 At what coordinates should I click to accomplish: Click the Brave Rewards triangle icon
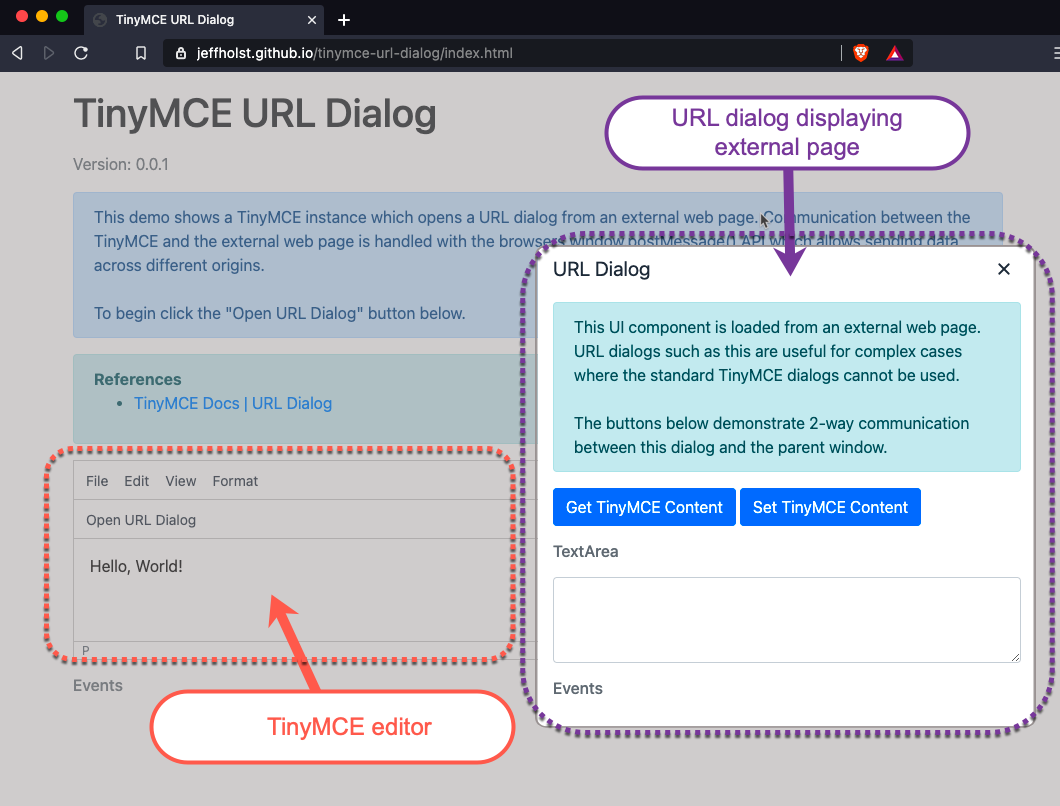(894, 53)
